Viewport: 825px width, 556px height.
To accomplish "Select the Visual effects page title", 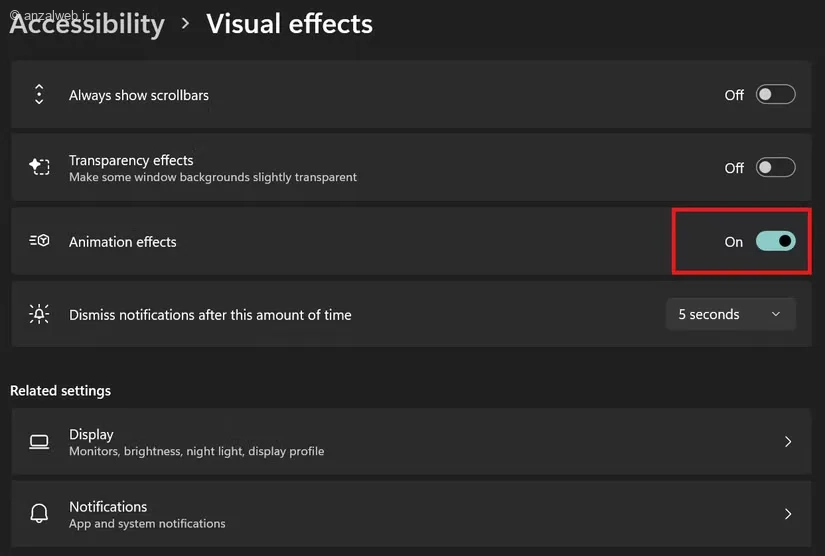I will coord(289,24).
